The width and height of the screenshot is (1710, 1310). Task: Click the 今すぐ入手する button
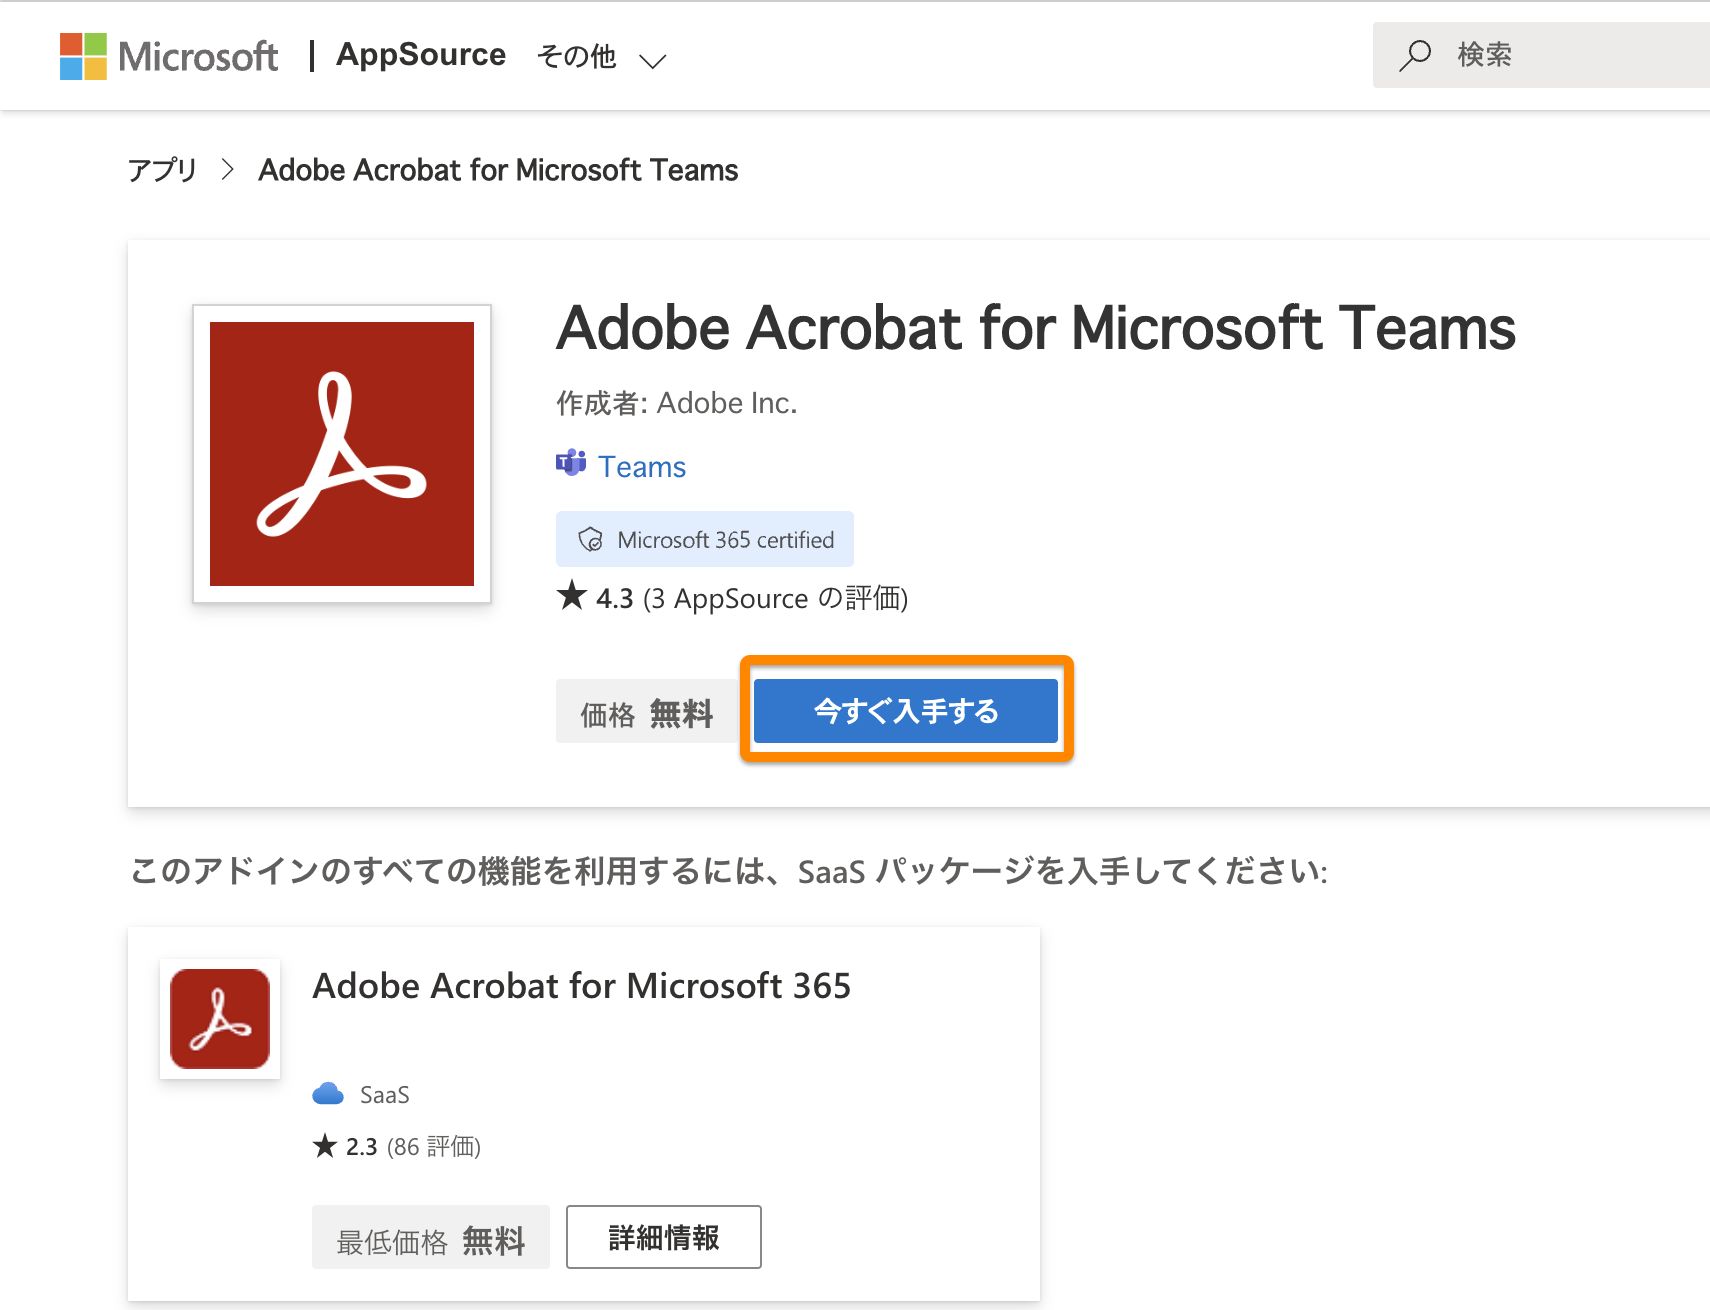(906, 711)
